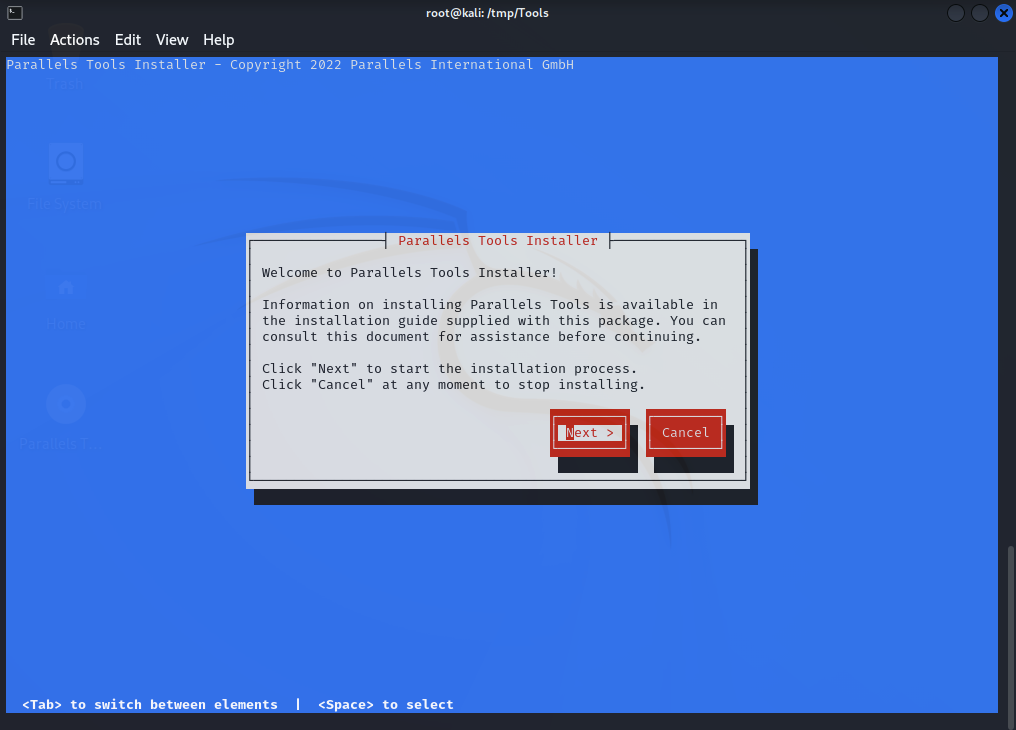
Task: Close the terminal window
Action: (1004, 13)
